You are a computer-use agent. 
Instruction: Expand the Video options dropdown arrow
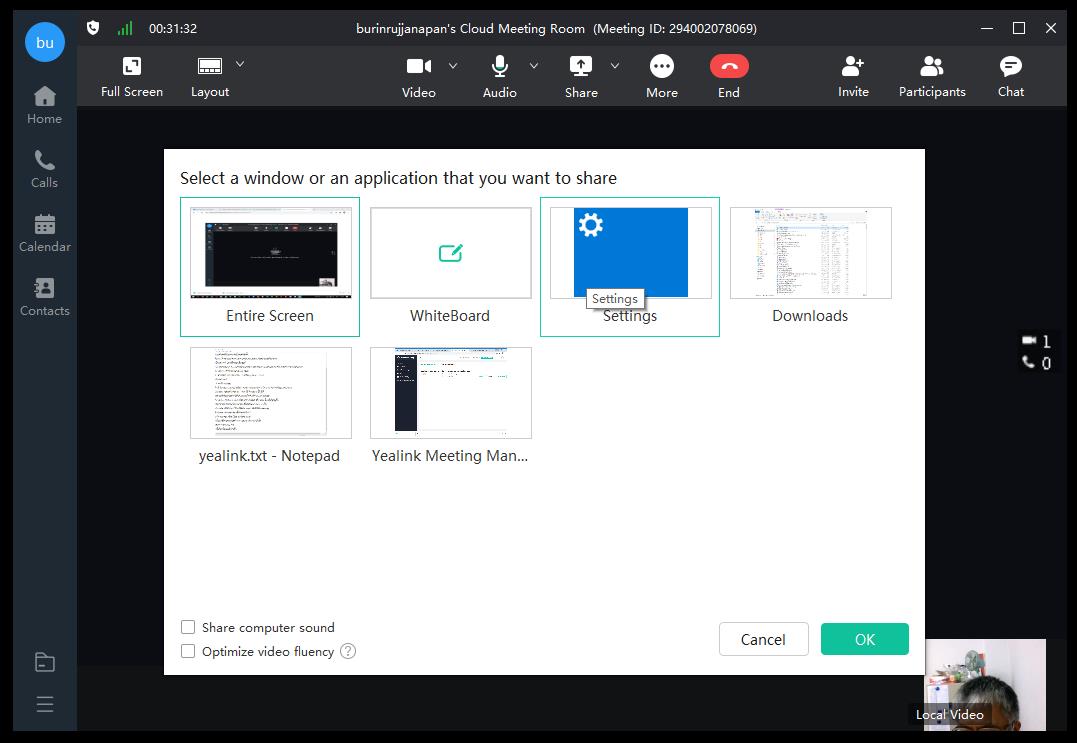[453, 66]
